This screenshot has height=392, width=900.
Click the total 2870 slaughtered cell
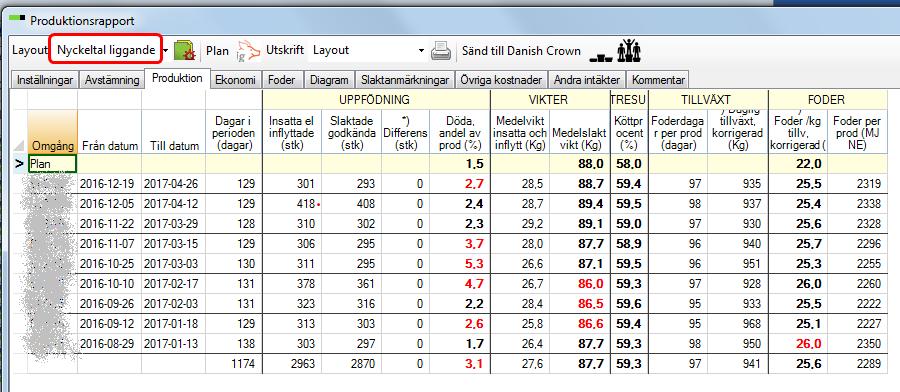351,363
